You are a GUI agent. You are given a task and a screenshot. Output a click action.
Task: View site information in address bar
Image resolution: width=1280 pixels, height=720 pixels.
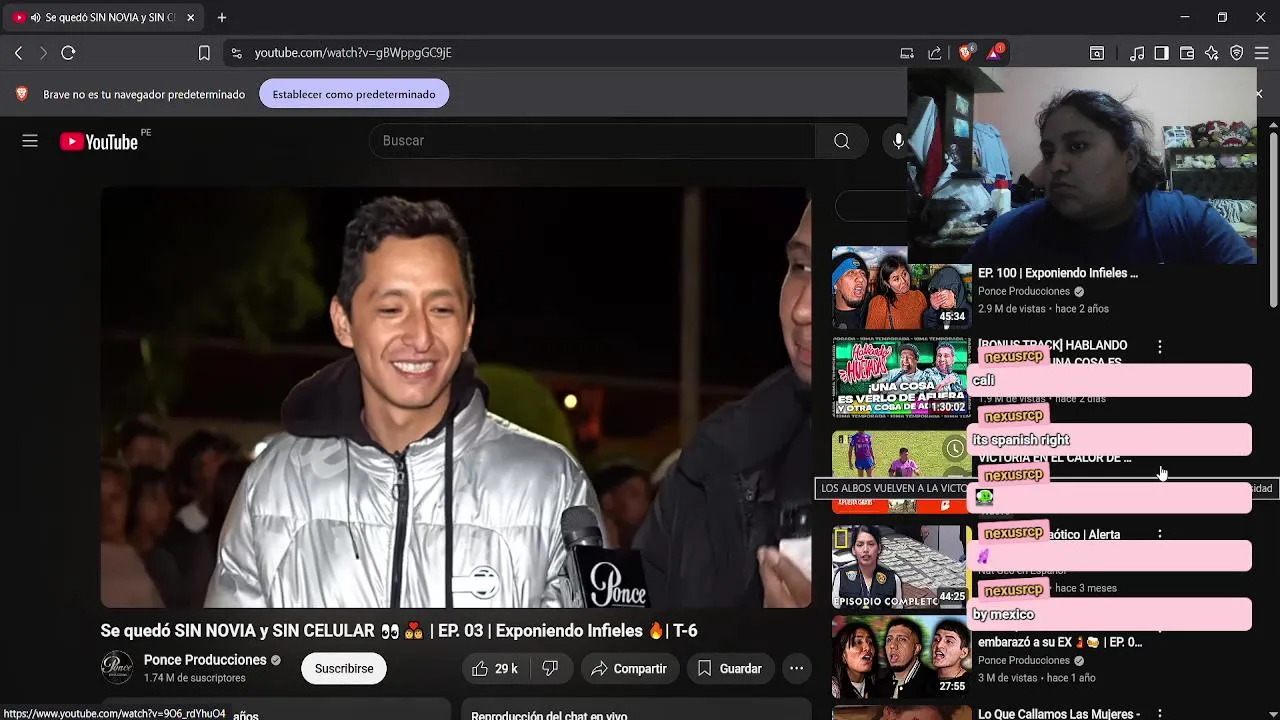[x=236, y=53]
